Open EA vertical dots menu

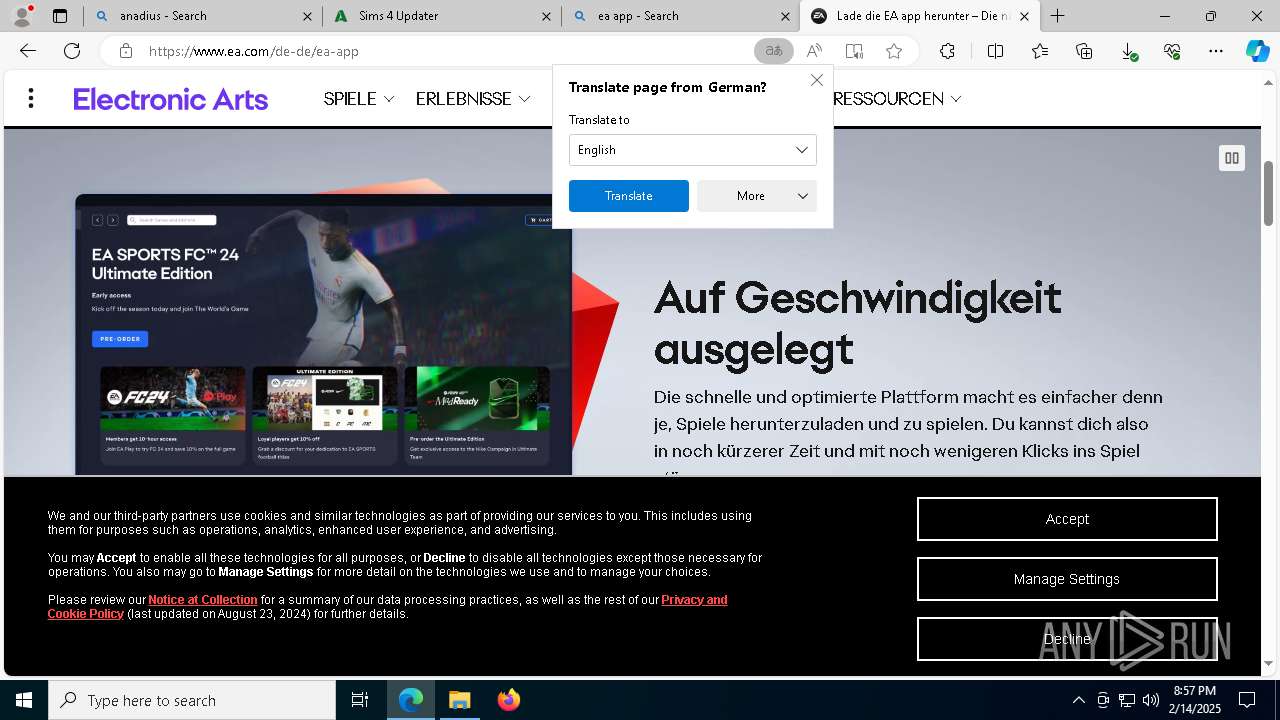(31, 98)
